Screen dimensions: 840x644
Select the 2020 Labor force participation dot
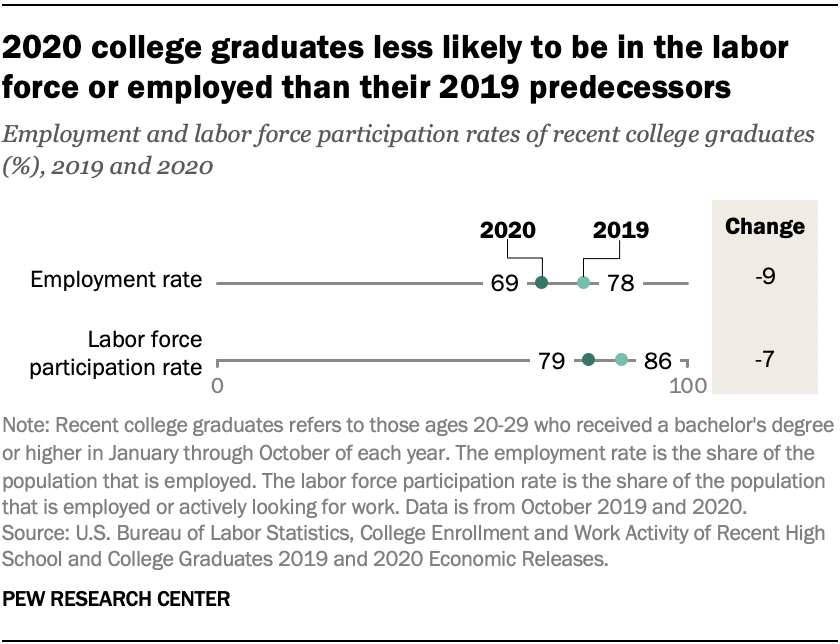coord(588,360)
